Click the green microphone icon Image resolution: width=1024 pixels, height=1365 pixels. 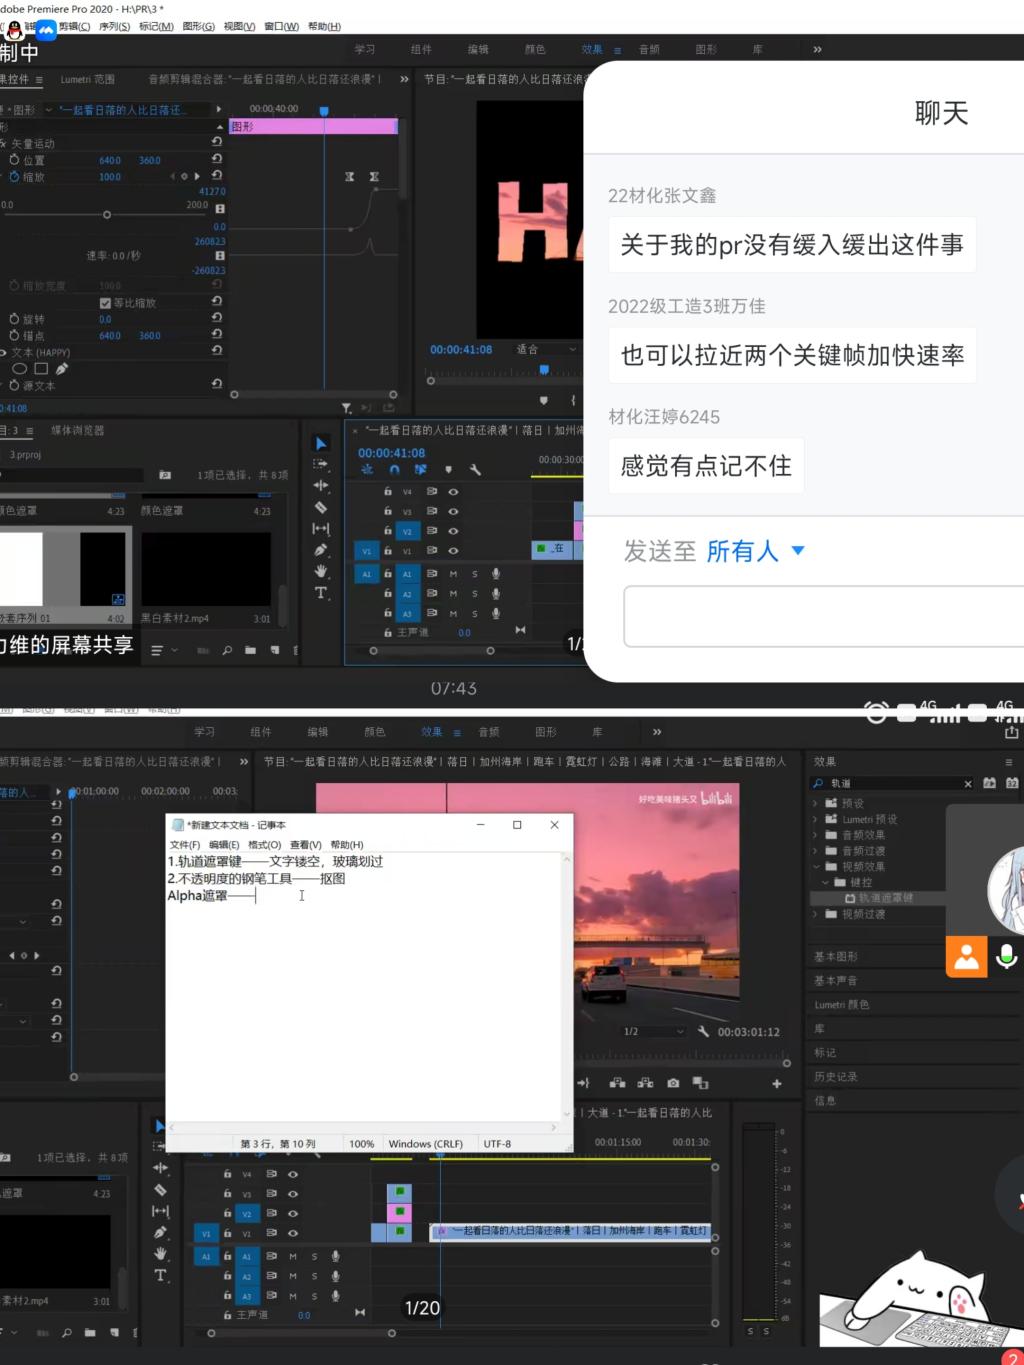click(1007, 956)
